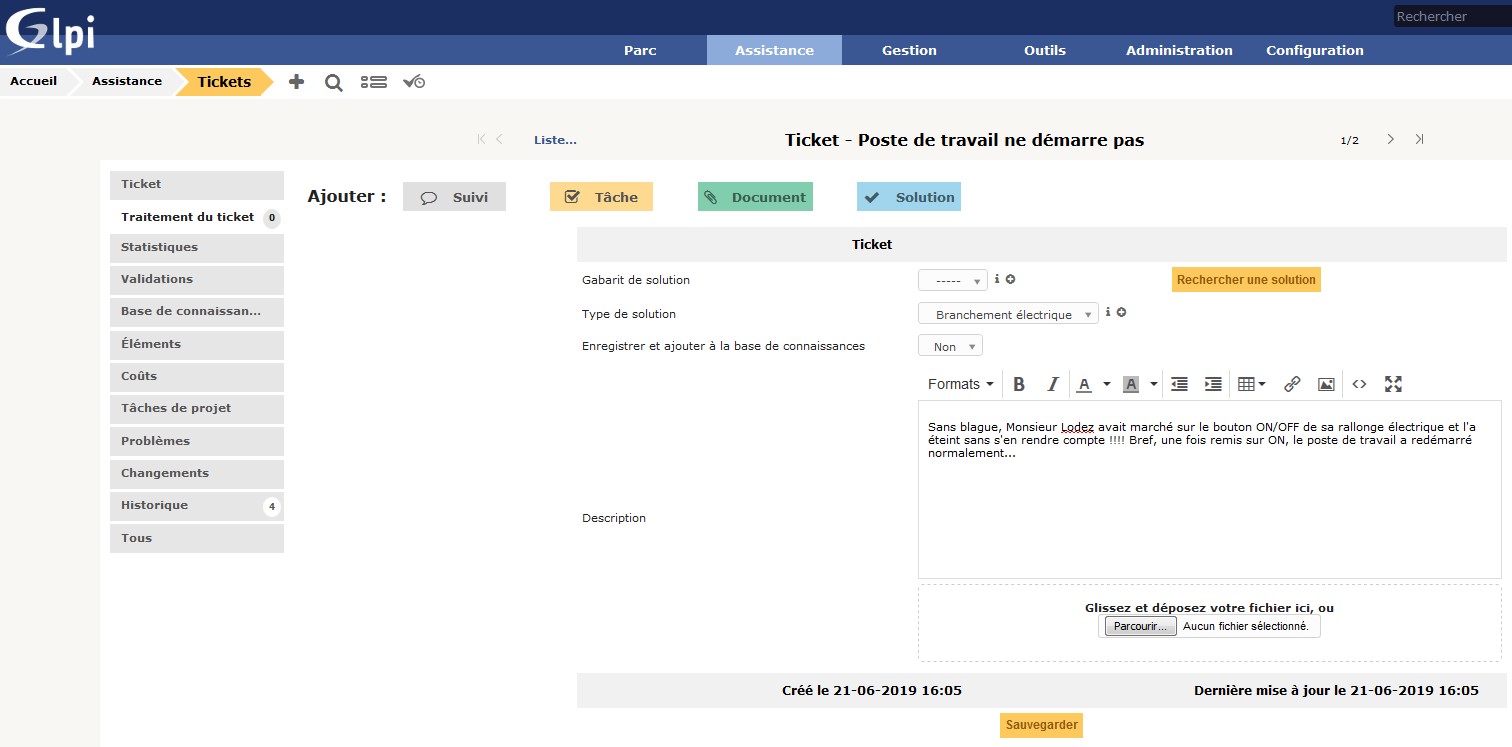Click the Solution add button
Screen dimensions: 1512x747
coord(909,197)
